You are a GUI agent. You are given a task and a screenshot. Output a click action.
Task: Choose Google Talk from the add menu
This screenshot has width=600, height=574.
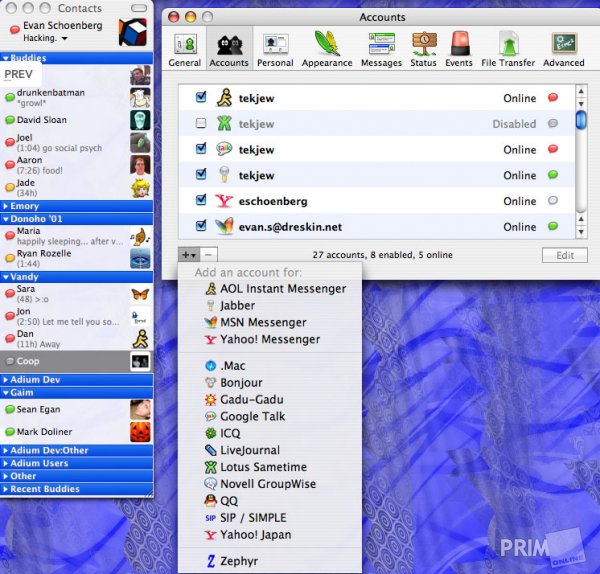click(270, 416)
